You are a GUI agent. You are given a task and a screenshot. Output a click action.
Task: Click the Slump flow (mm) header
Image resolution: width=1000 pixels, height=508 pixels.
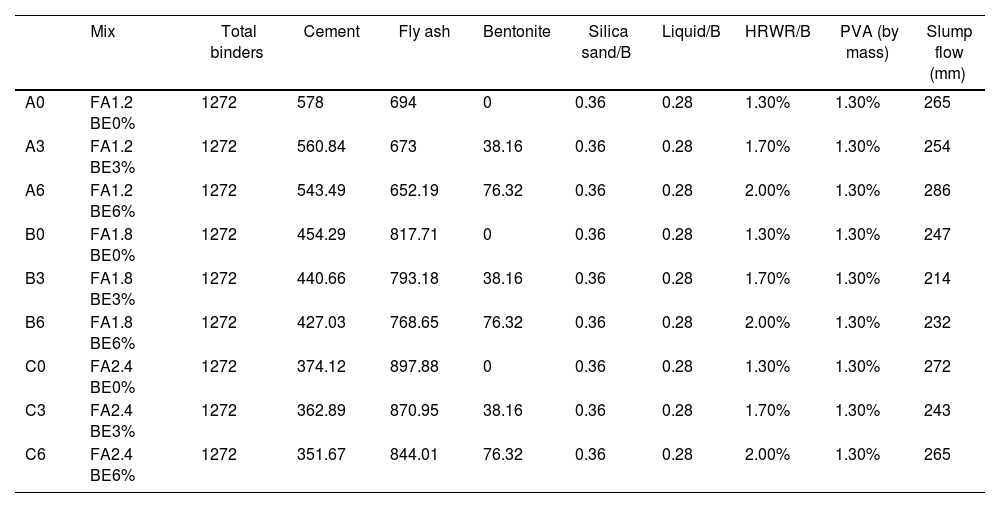pos(949,53)
